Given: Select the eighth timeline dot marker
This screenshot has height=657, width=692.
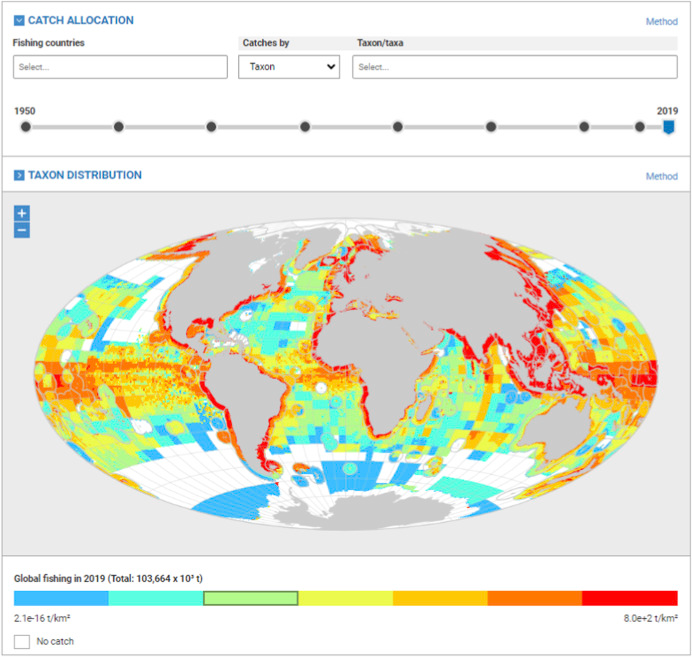Looking at the screenshot, I should (639, 127).
